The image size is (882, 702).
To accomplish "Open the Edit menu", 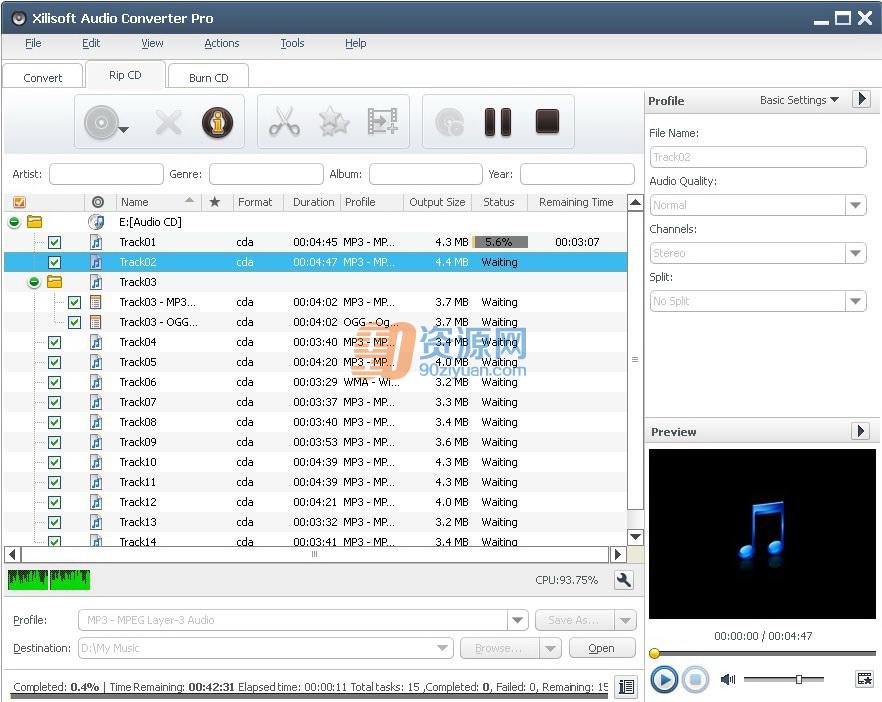I will click(91, 43).
